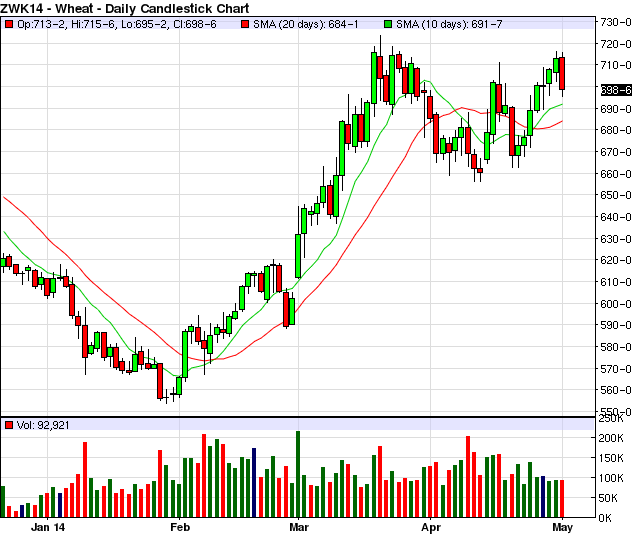Click the 620-0 price axis label
This screenshot has height=536, width=640.
coord(616,260)
